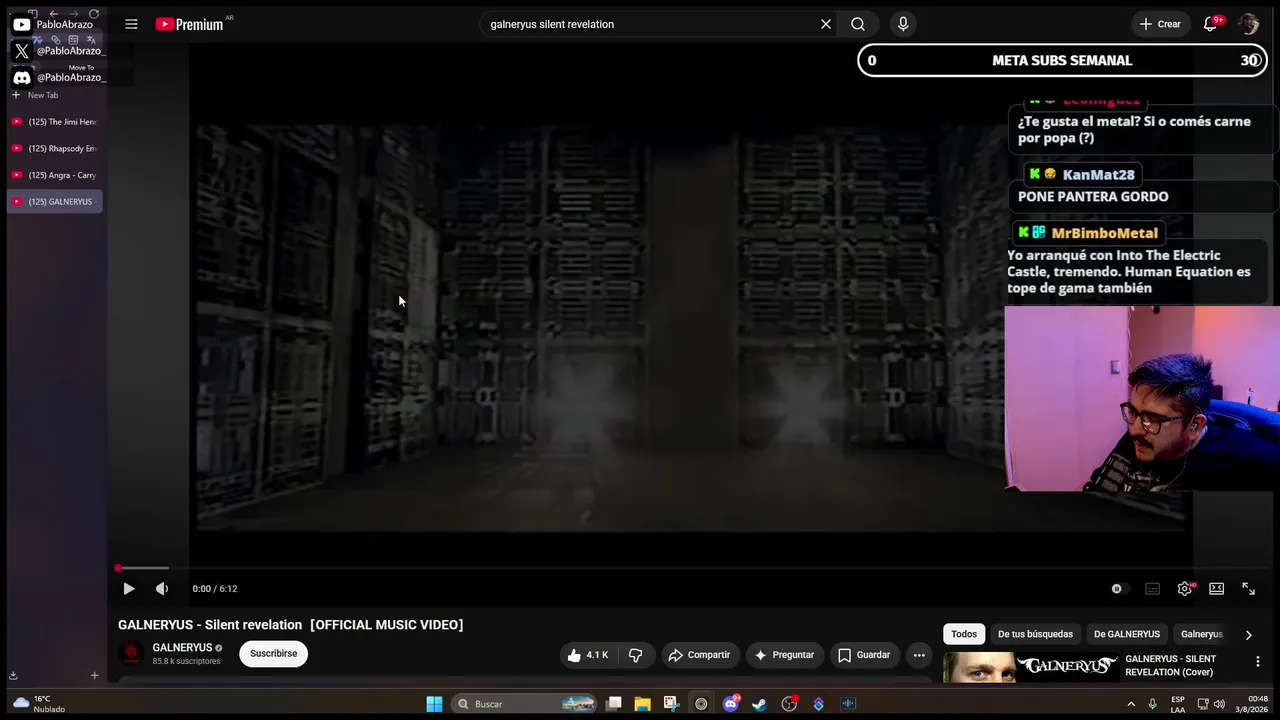Open the Crear menu
This screenshot has height=720, width=1280.
pos(1160,24)
